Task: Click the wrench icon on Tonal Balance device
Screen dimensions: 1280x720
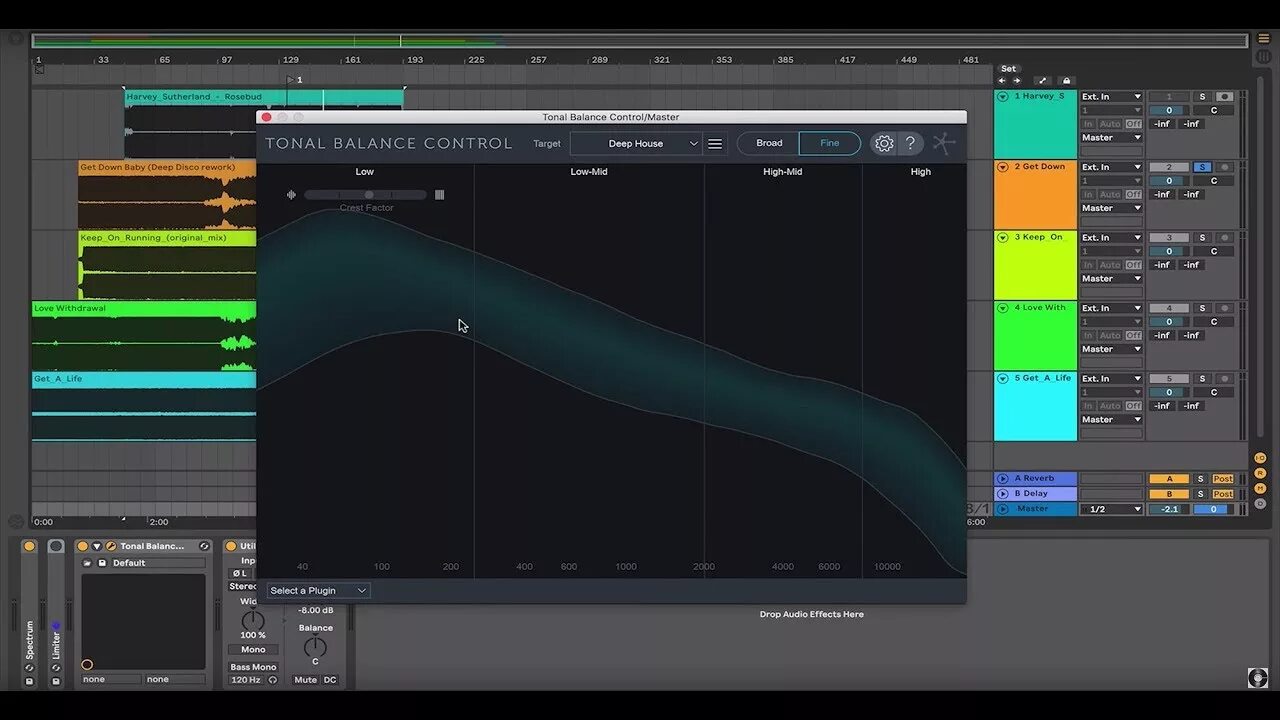Action: 111,546
